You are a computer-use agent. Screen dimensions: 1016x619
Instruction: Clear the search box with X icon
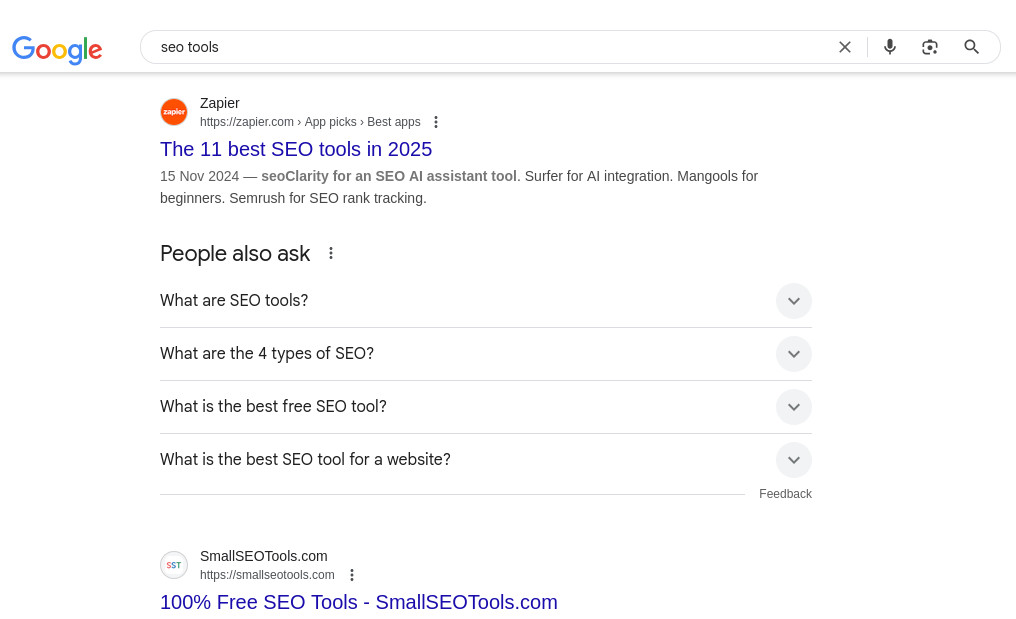[844, 47]
